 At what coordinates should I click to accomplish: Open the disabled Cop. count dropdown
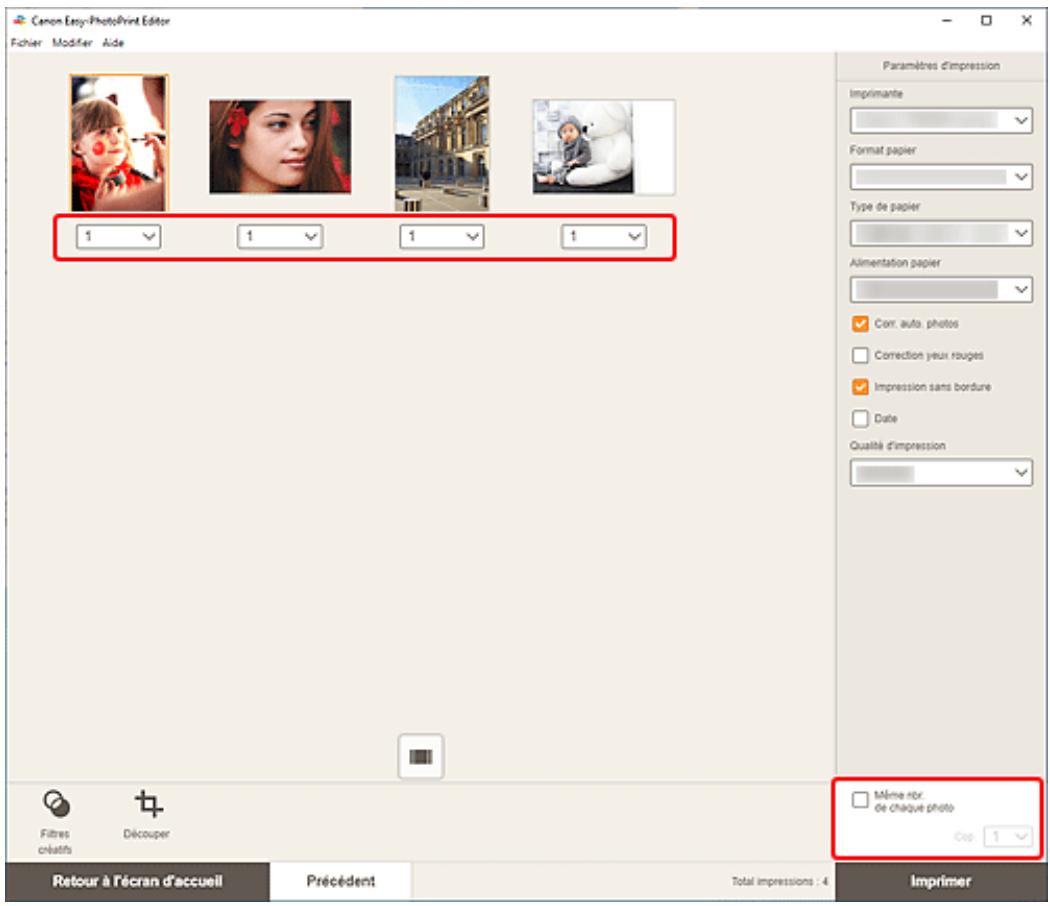coord(1008,836)
